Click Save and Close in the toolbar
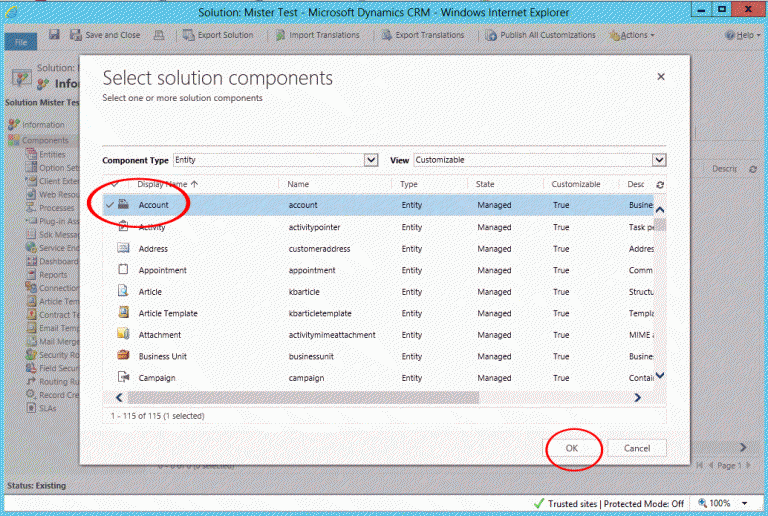Screen dimensions: 768x516 pos(105,35)
